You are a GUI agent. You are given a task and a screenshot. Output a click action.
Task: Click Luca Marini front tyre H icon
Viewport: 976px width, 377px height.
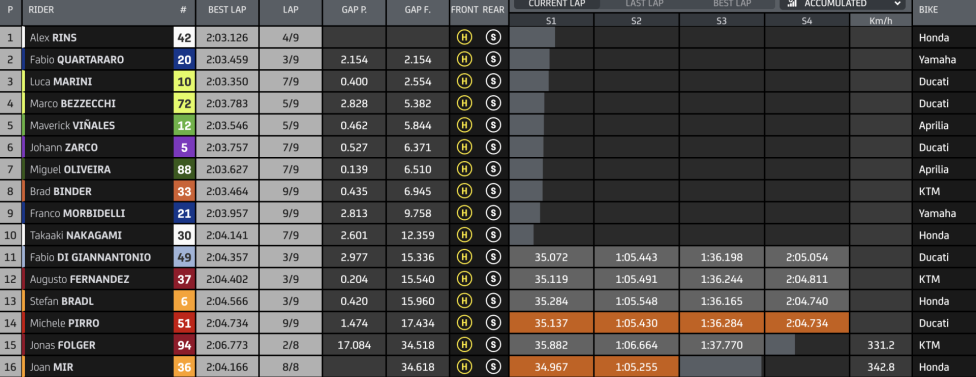coord(464,81)
